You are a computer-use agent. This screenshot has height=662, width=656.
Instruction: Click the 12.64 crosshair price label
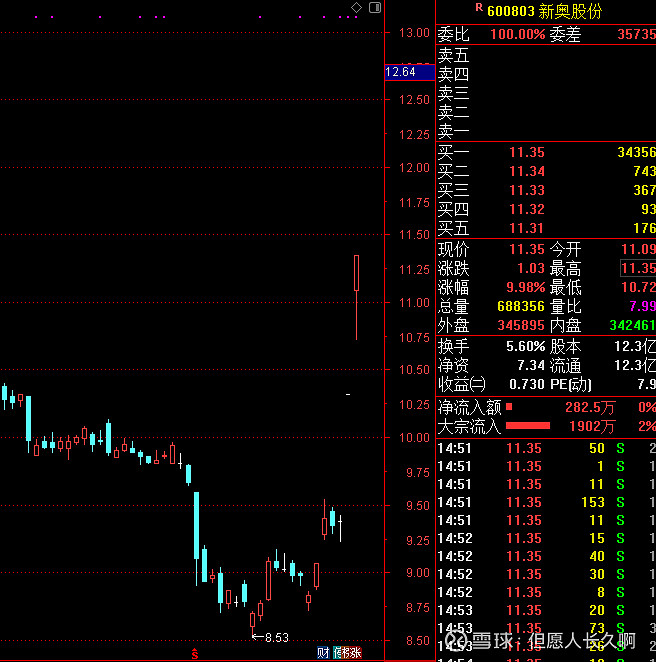coord(409,72)
